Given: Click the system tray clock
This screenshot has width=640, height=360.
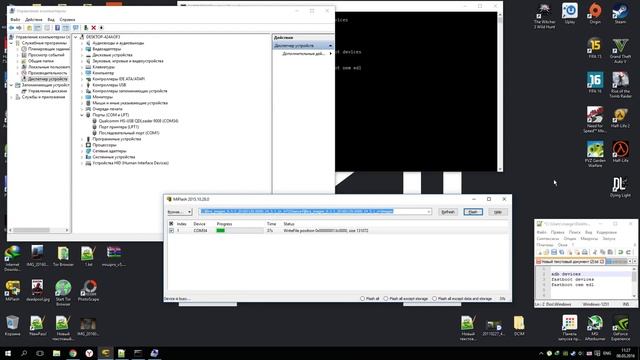Looking at the screenshot, I should pyautogui.click(x=626, y=353).
